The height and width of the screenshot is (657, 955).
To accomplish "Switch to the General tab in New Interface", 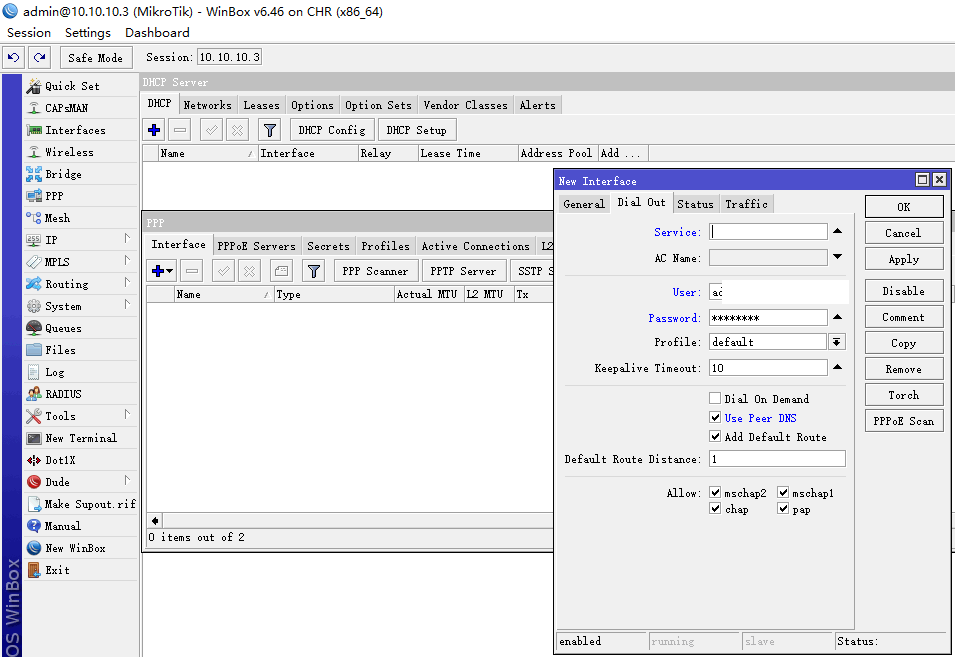I will click(583, 204).
